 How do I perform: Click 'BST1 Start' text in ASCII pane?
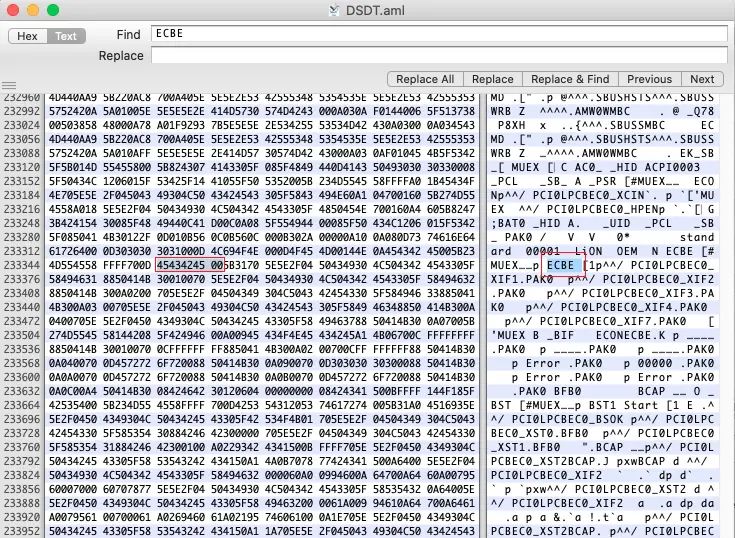pyautogui.click(x=624, y=405)
